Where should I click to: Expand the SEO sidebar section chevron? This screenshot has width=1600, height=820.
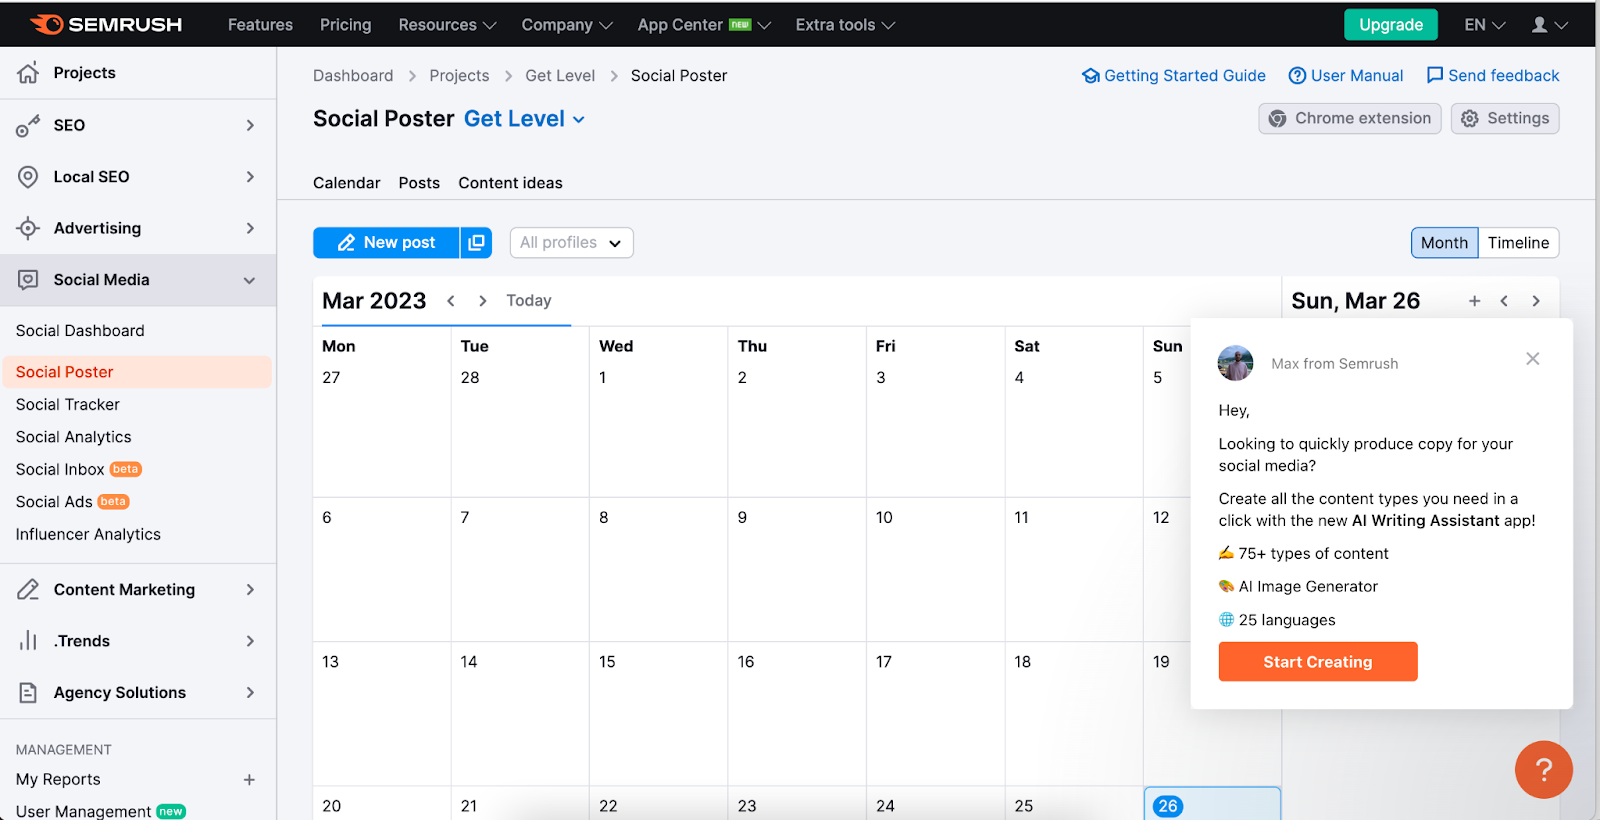(x=250, y=125)
